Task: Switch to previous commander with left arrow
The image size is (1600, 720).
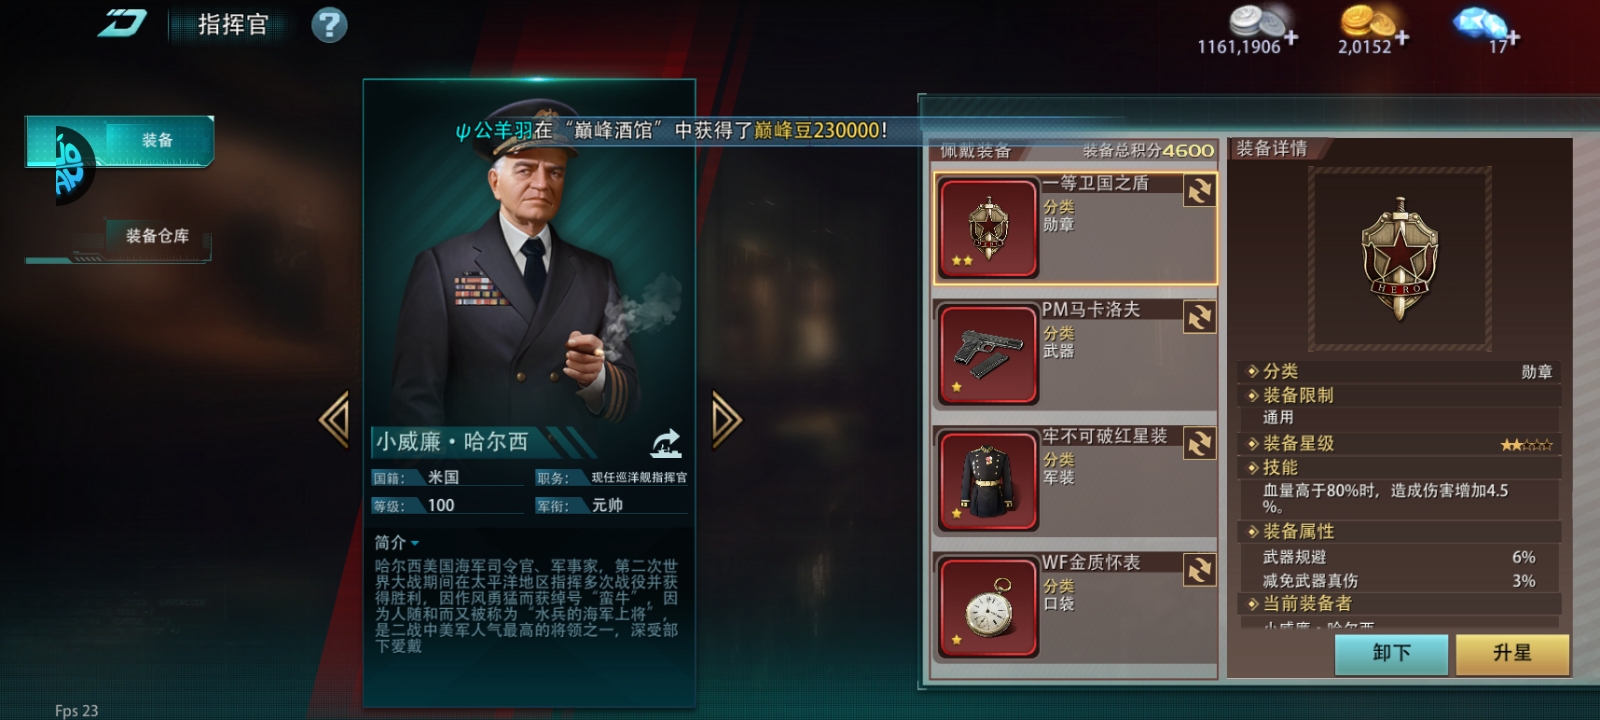Action: coord(334,420)
